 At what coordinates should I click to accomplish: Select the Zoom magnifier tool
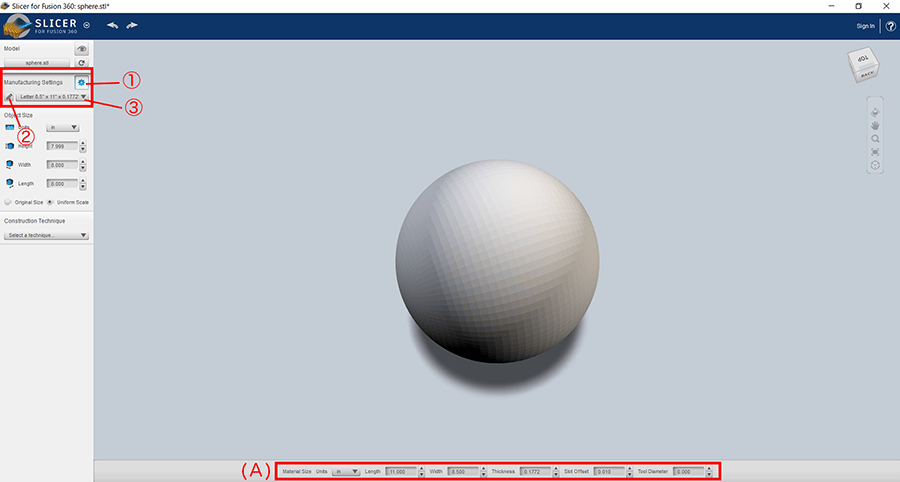tap(875, 139)
